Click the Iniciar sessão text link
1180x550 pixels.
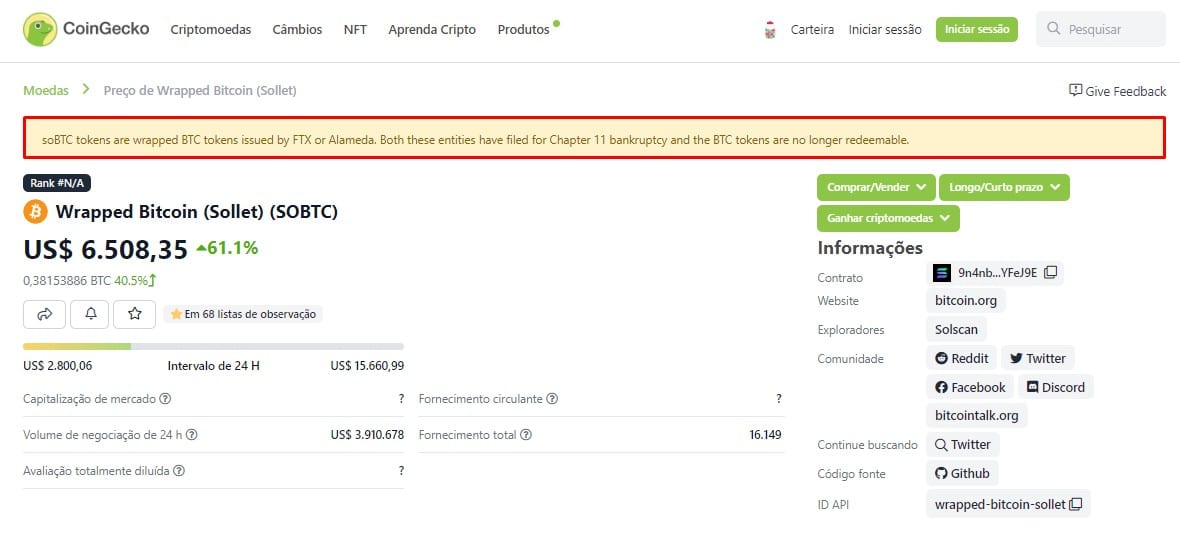click(x=885, y=29)
